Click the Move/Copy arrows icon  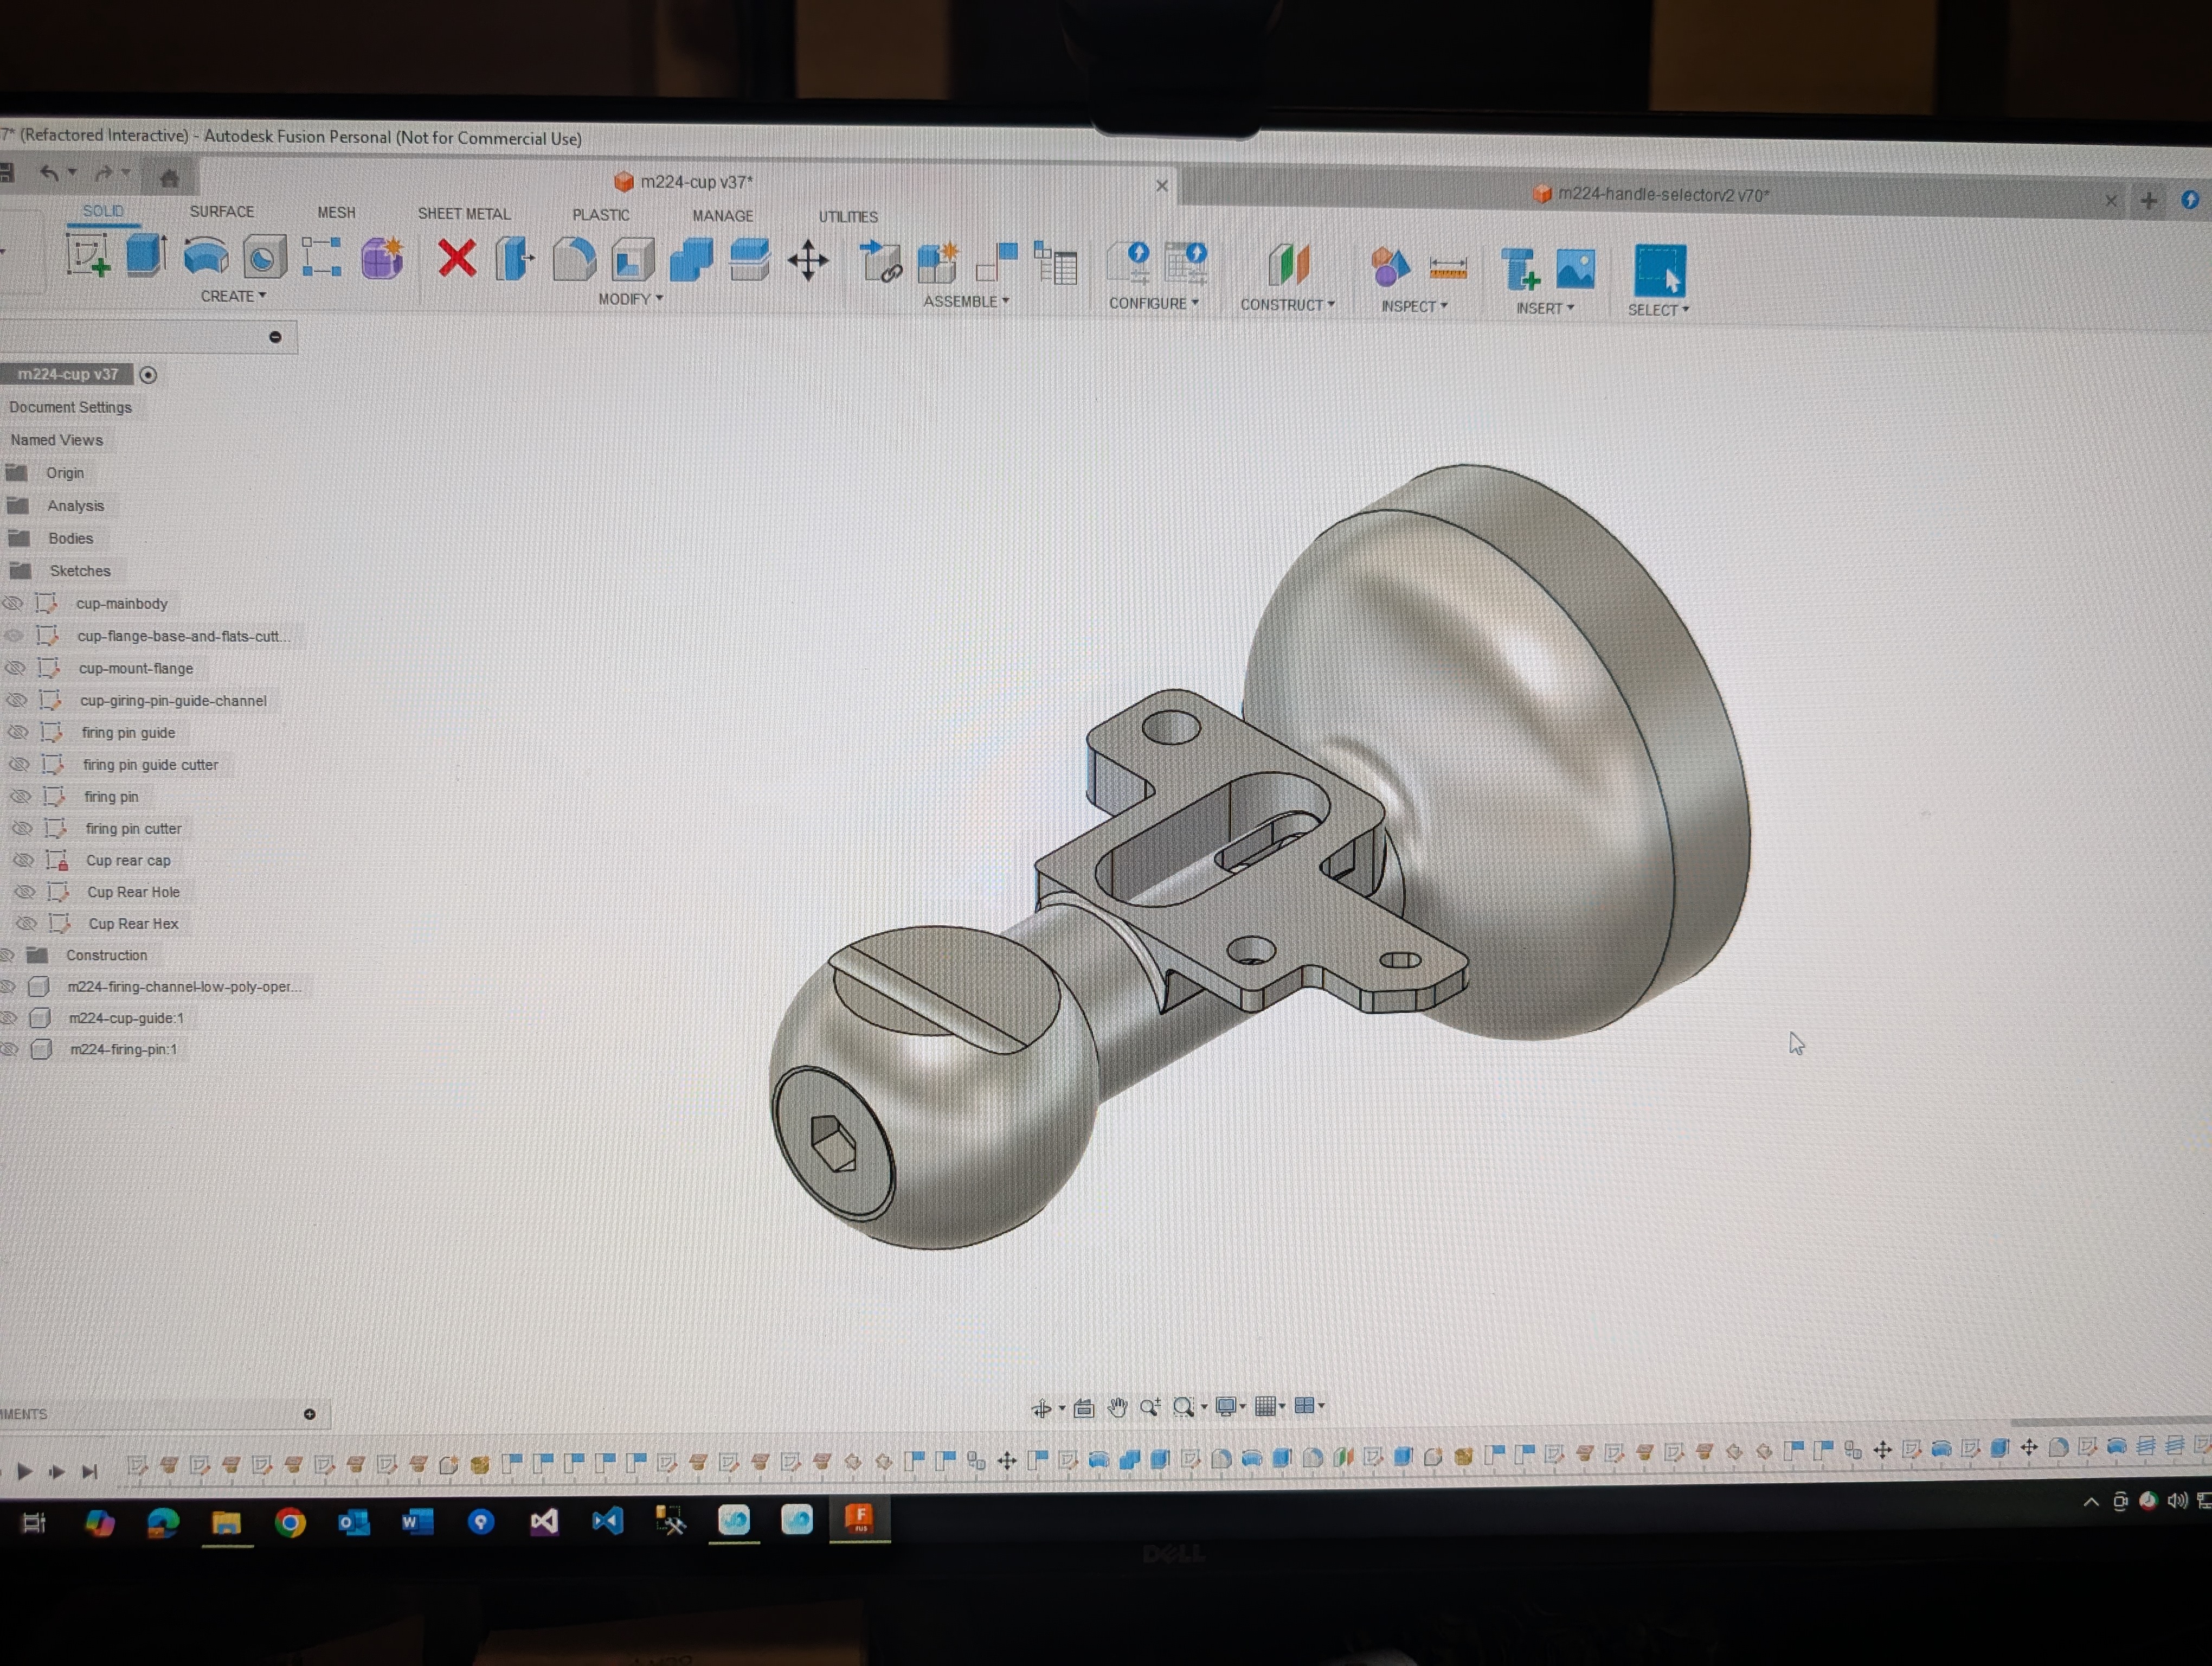tap(808, 261)
